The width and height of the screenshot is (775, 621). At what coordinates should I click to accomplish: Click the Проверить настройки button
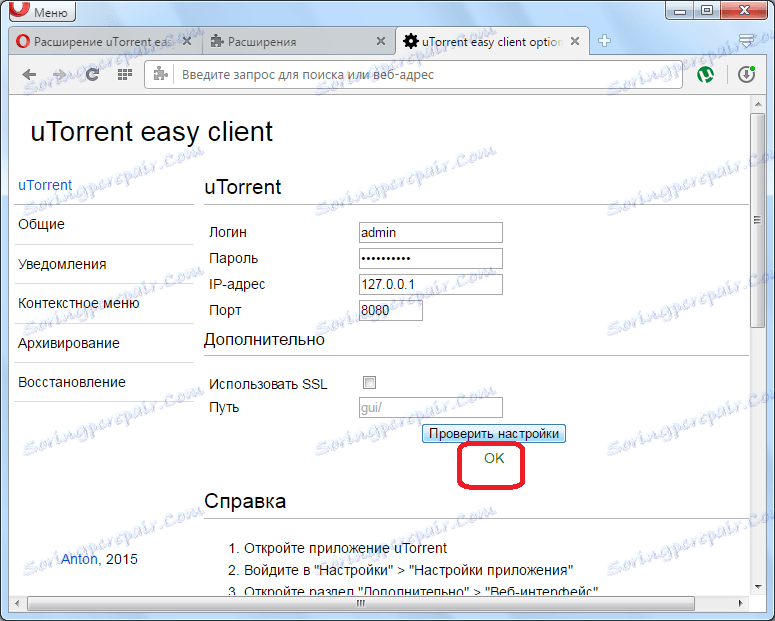click(494, 434)
